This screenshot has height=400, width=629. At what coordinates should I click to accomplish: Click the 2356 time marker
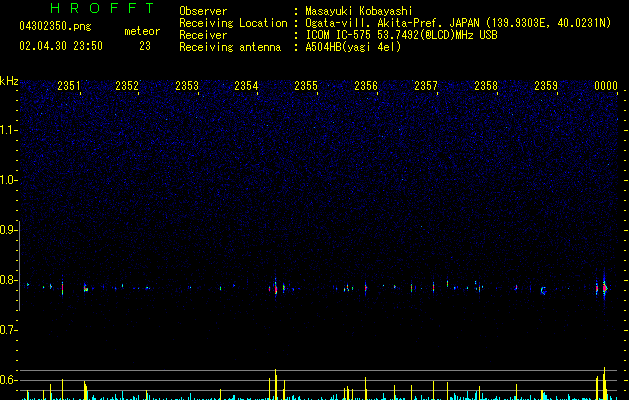pos(366,85)
